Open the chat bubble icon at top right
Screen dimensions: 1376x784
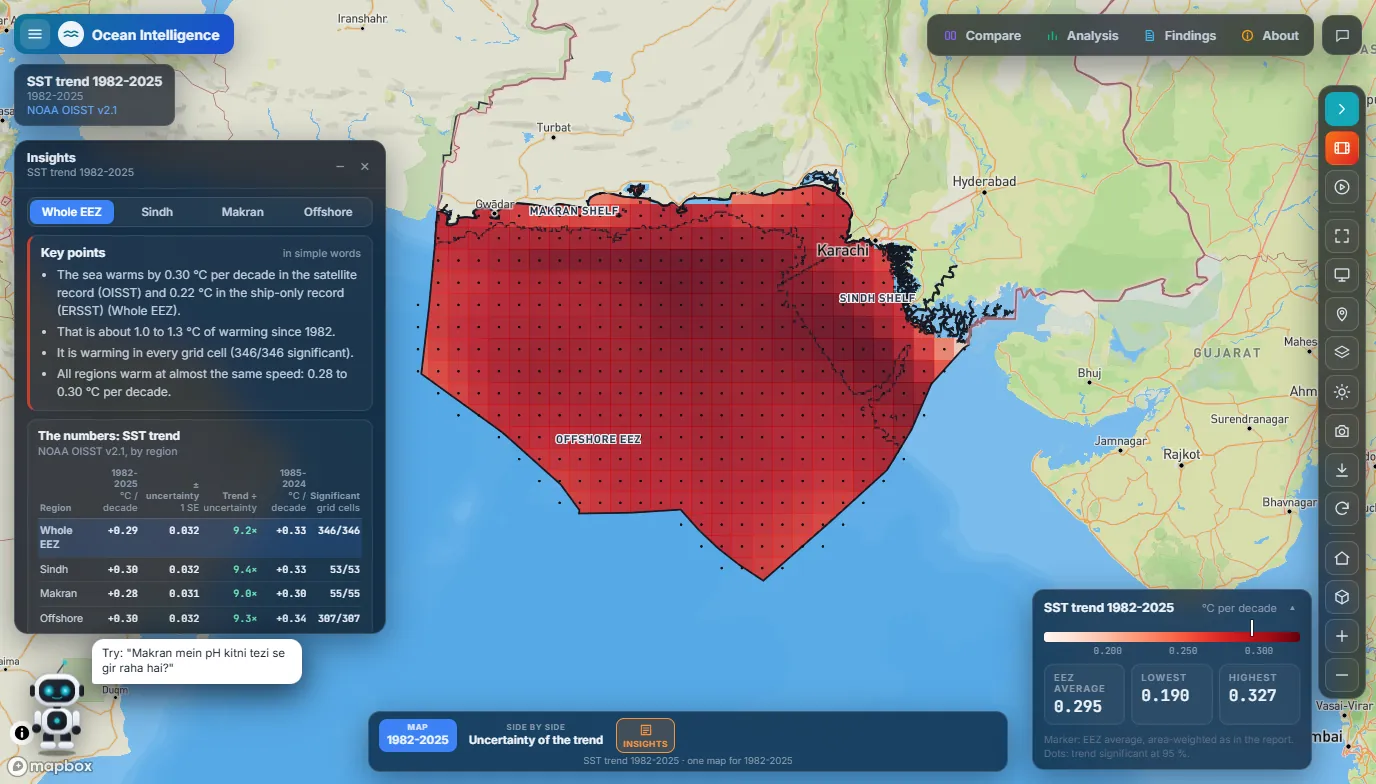pyautogui.click(x=1342, y=35)
